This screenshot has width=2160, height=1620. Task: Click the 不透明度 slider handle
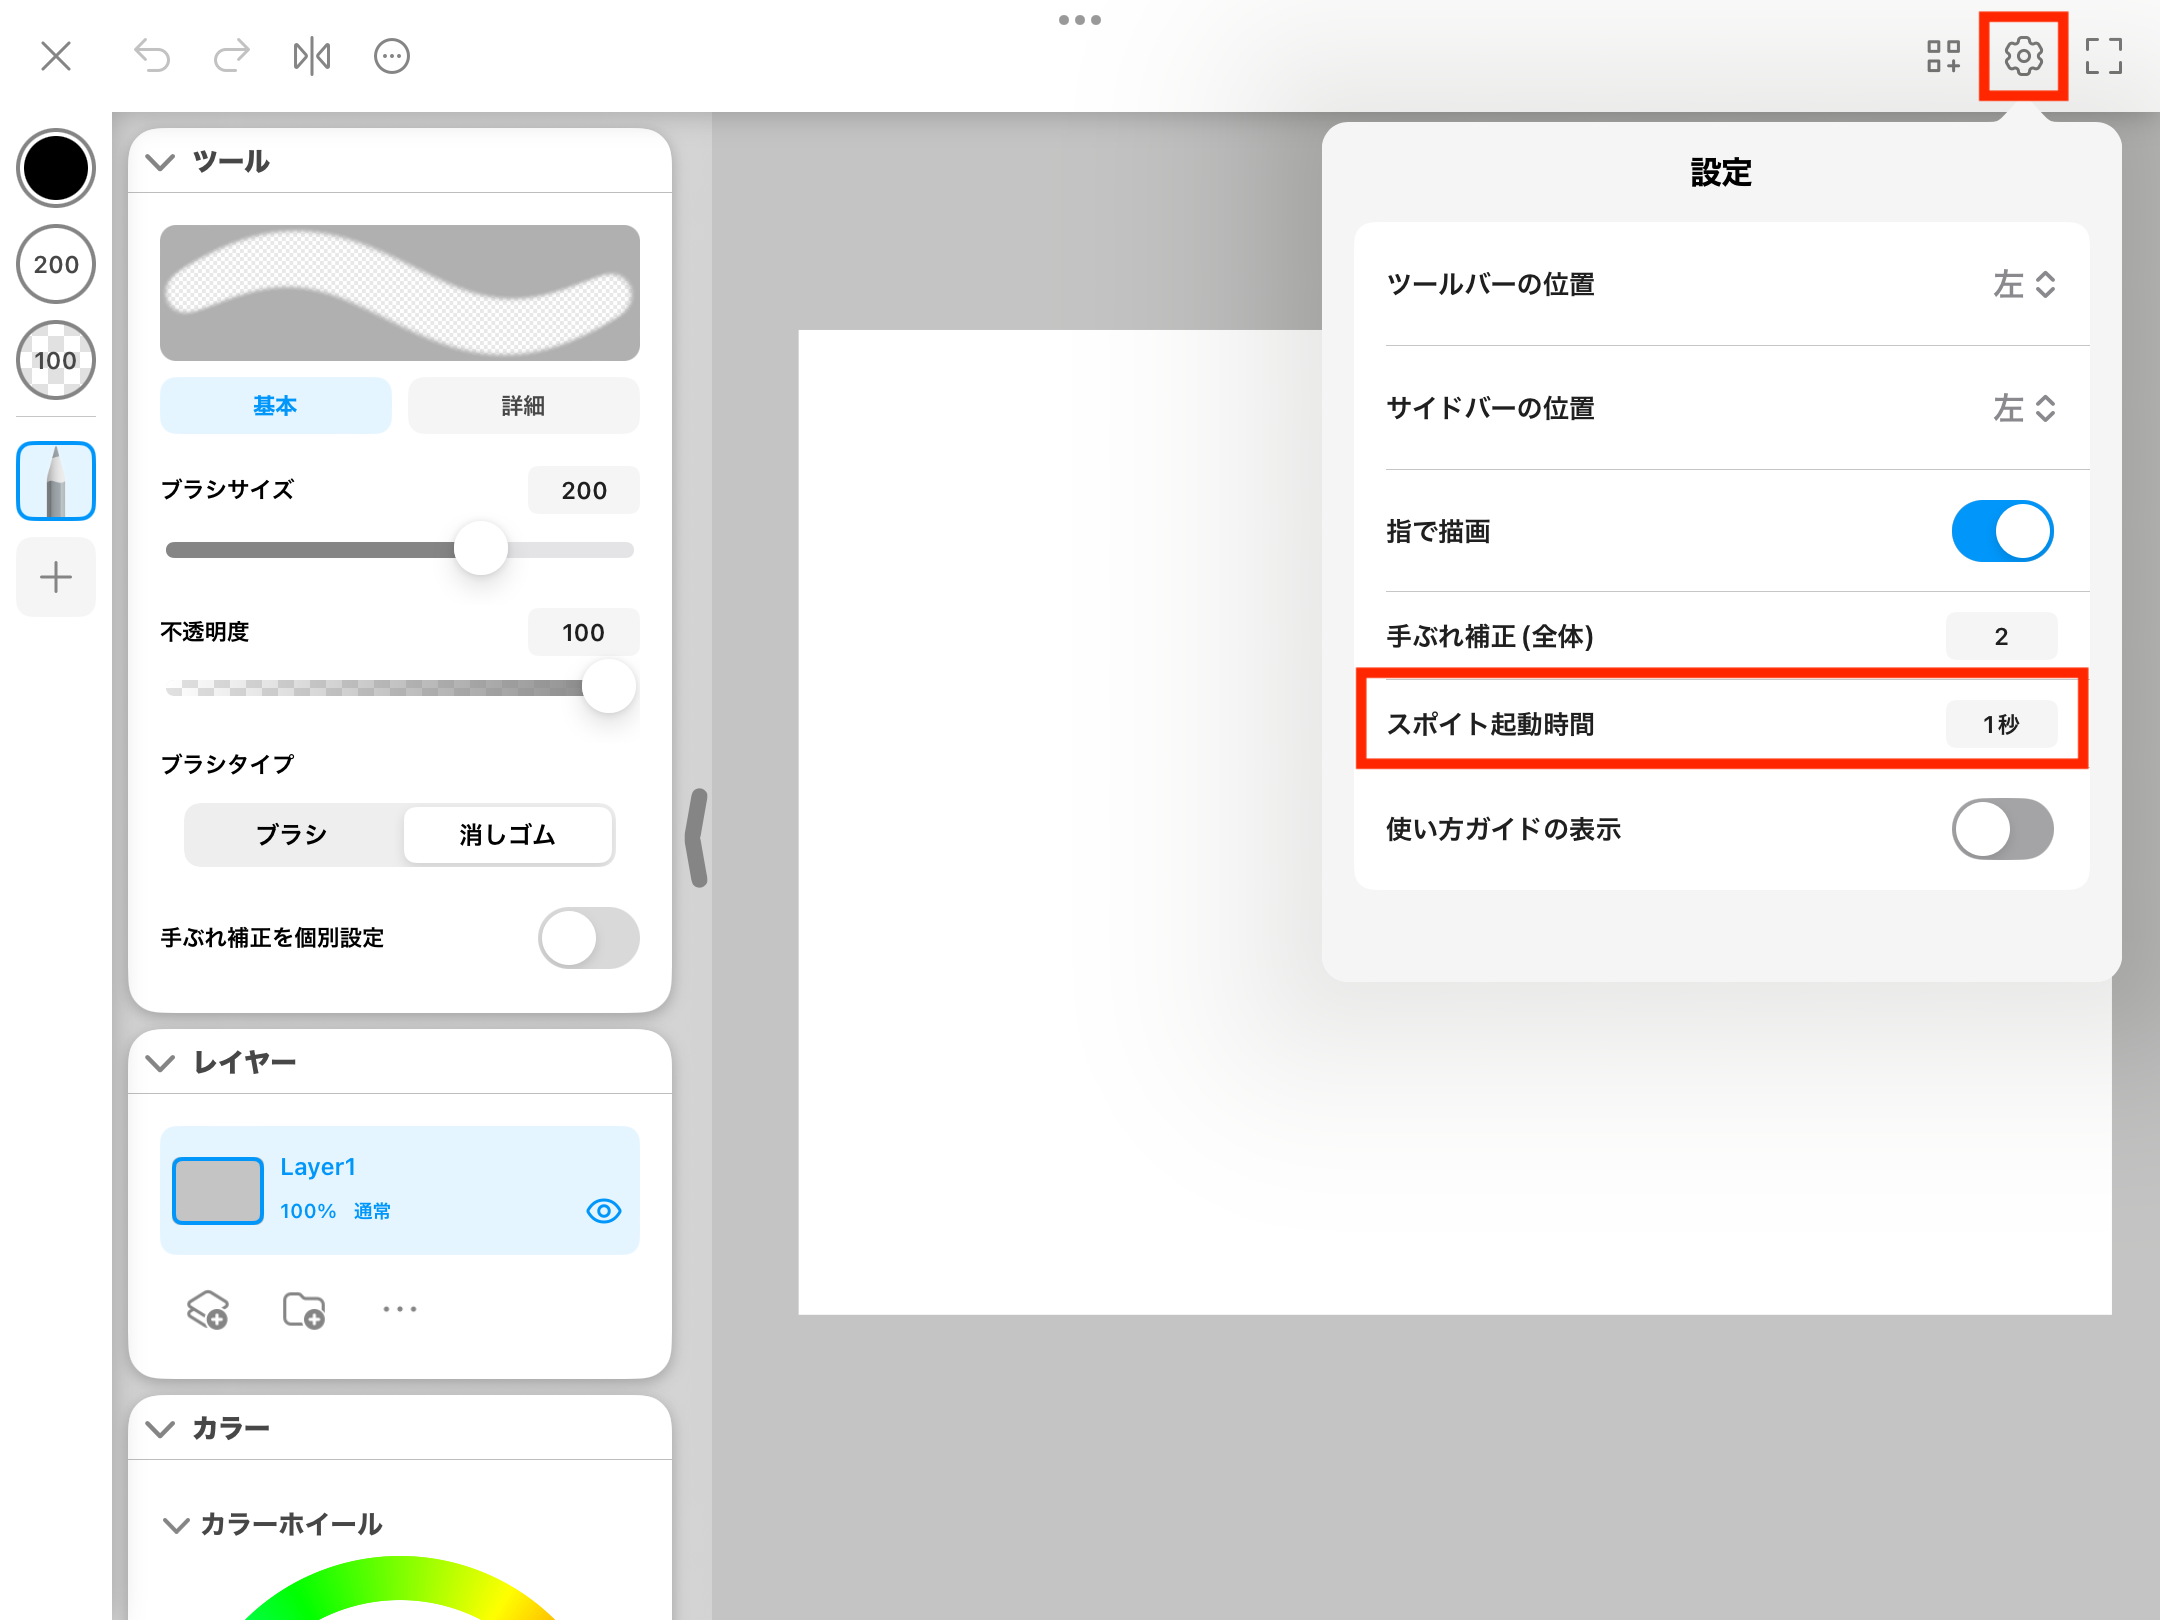(x=609, y=687)
